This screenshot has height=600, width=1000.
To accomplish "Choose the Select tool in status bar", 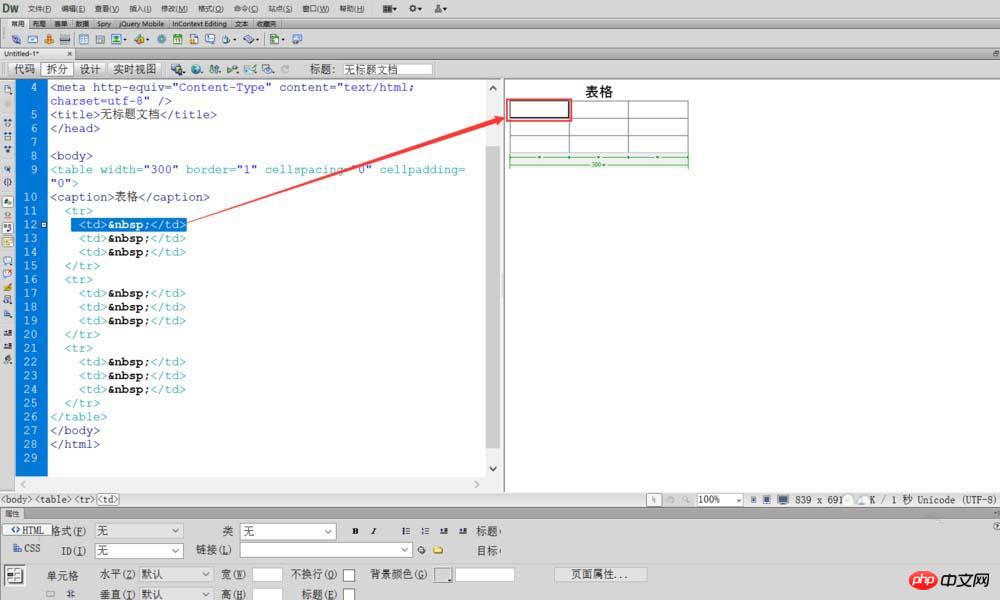I will tap(654, 500).
